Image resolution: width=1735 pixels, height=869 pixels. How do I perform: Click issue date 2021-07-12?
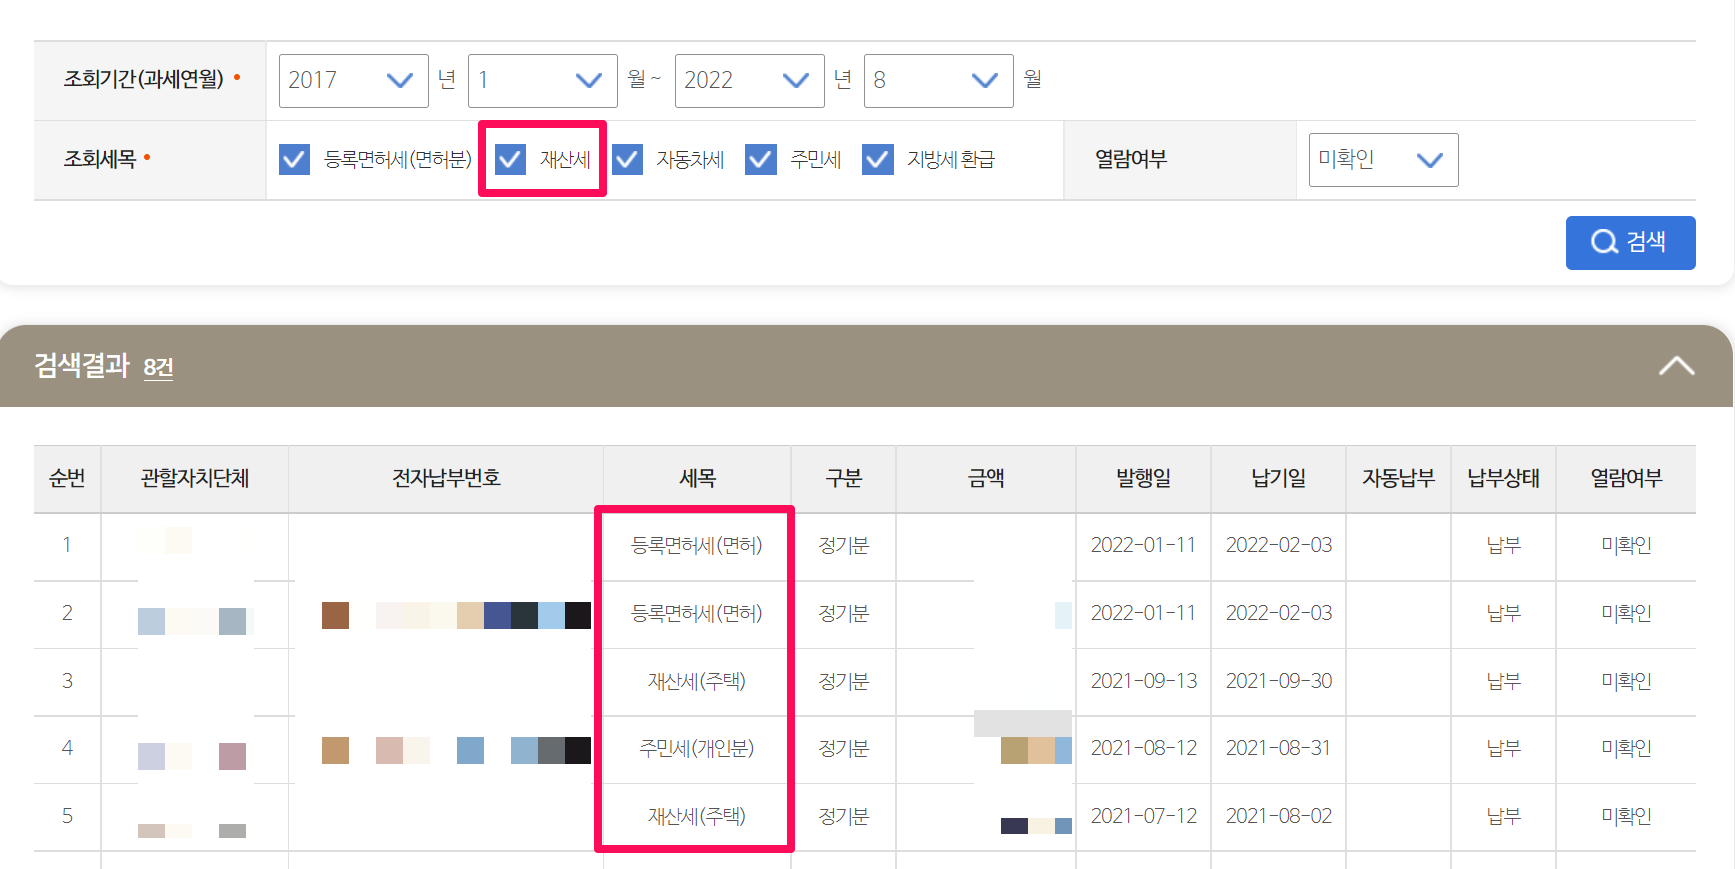tap(1143, 816)
